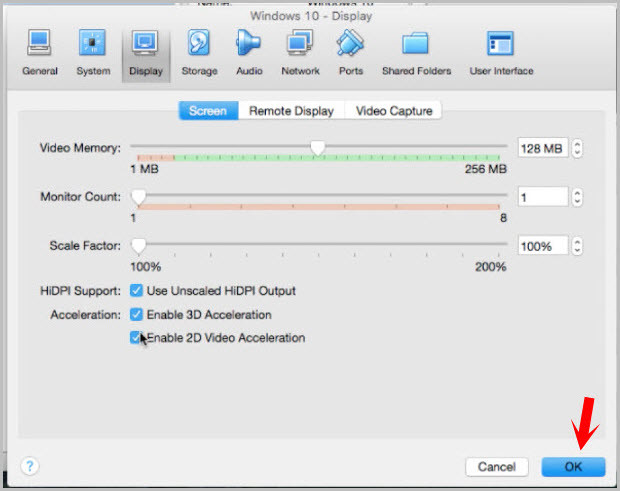Screen dimensions: 620x491
Task: Click the HiDPI Support label
Action: (x=80, y=291)
